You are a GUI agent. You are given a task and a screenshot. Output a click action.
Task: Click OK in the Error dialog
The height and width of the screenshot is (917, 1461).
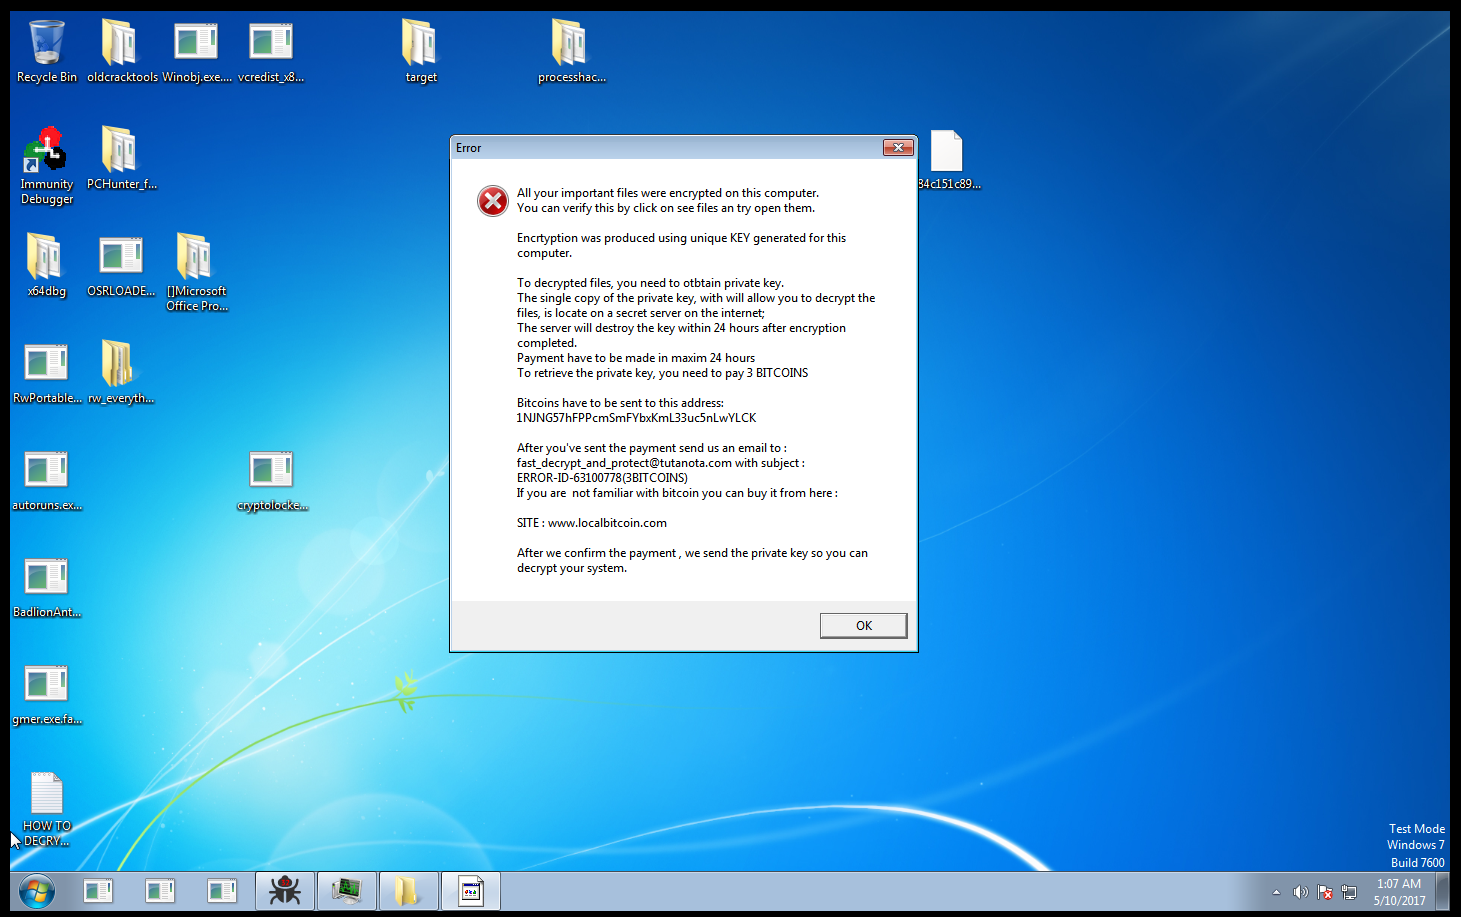tap(863, 625)
